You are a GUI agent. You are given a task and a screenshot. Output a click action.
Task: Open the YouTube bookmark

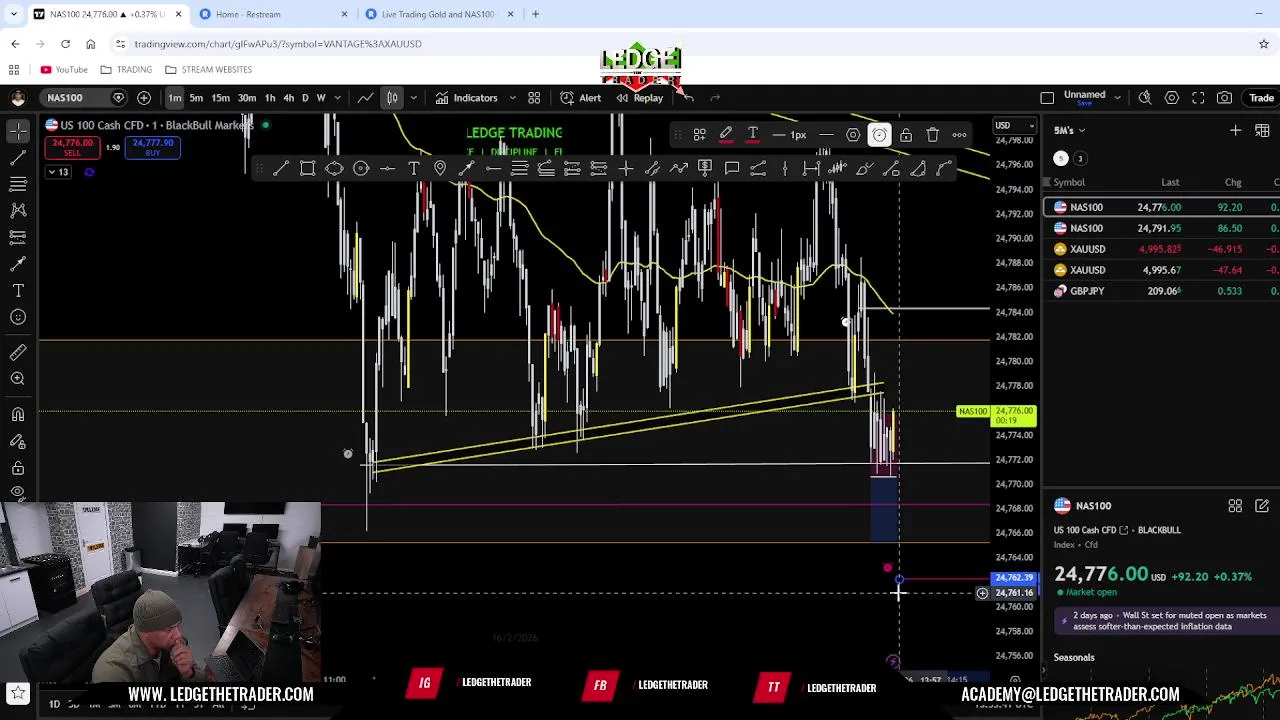coord(64,70)
